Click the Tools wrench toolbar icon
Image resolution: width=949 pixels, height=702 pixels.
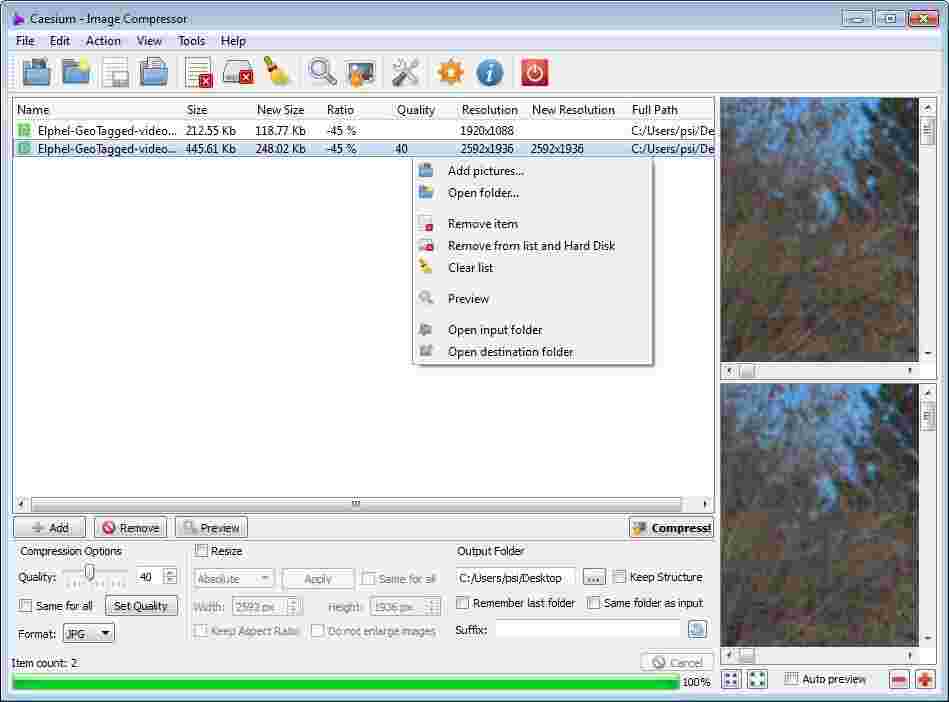(x=404, y=71)
